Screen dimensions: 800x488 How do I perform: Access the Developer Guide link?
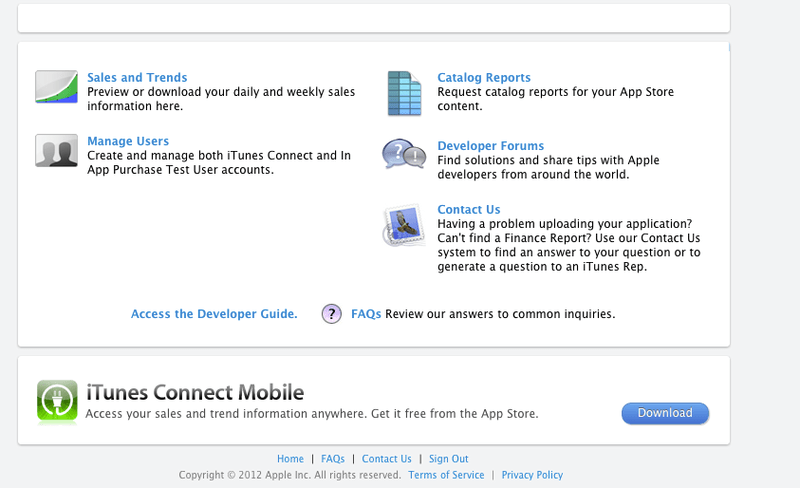[214, 314]
